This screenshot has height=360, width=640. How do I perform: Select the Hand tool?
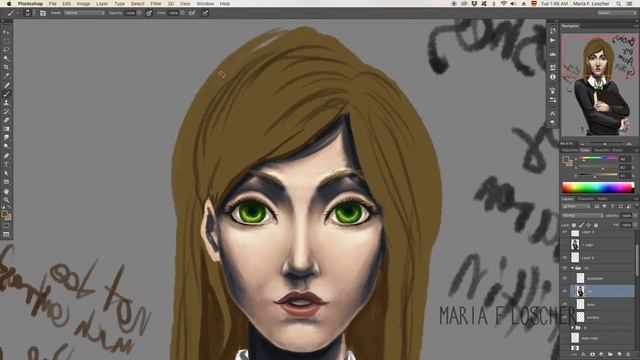click(6, 191)
